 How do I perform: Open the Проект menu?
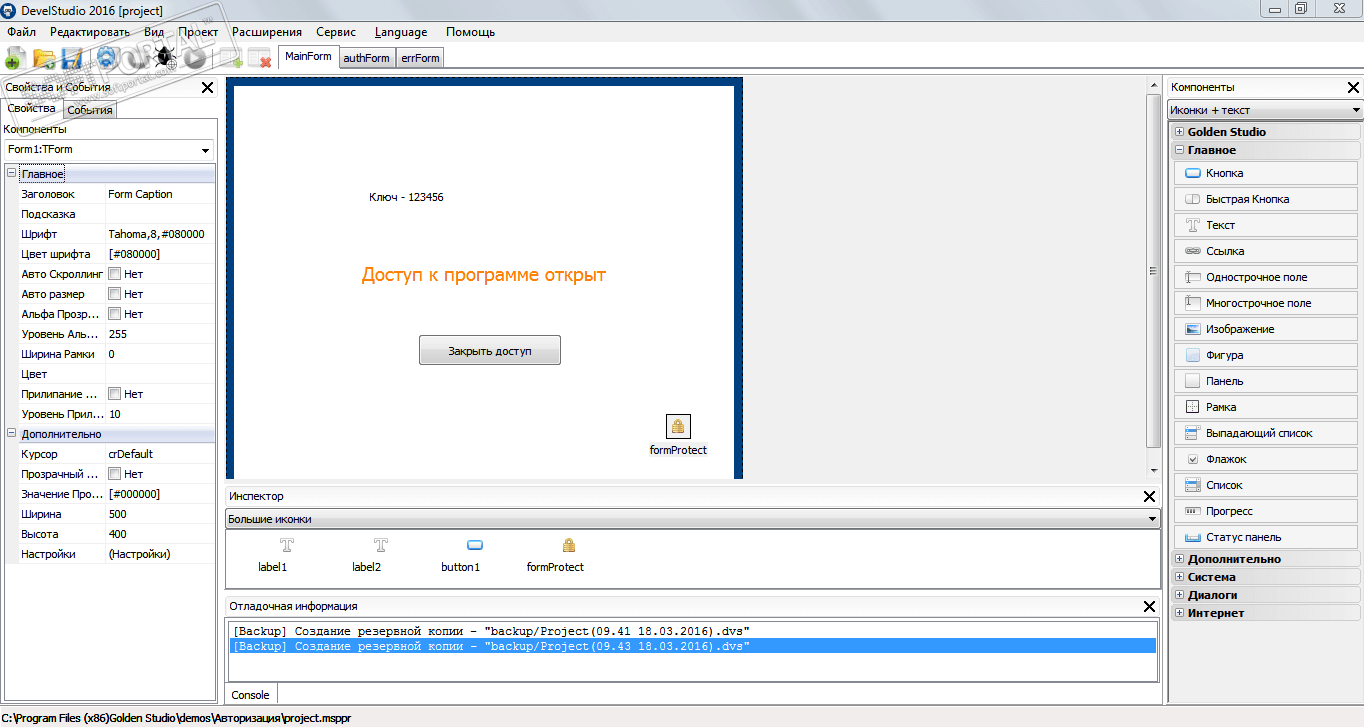[198, 32]
